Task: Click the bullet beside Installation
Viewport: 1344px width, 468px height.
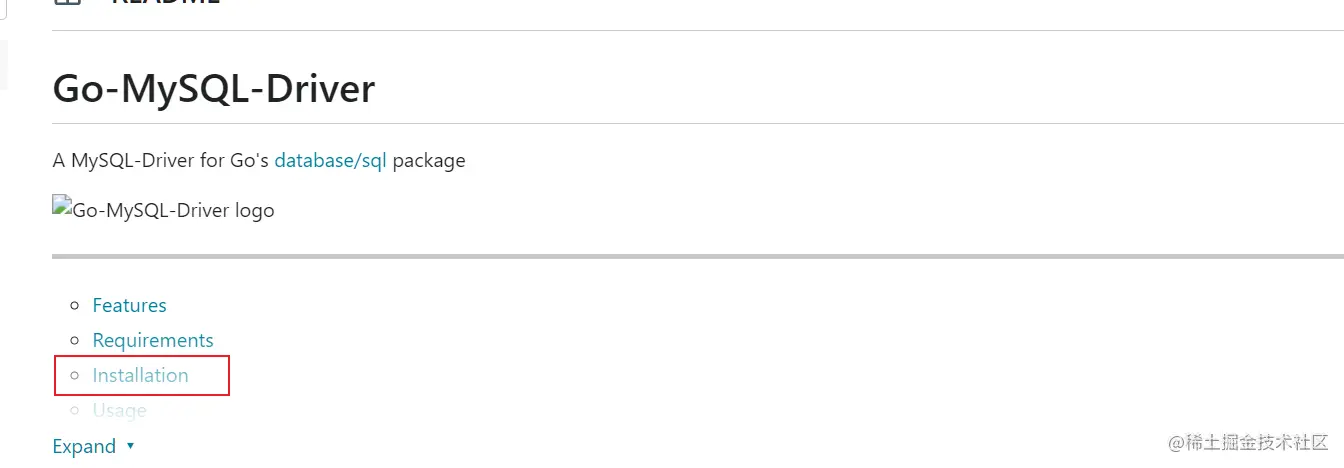Action: [73, 376]
